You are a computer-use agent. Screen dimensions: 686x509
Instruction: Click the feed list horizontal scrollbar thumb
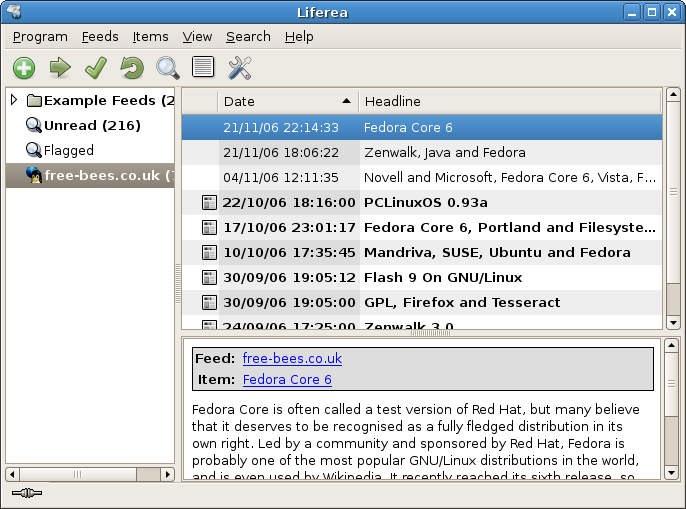coord(78,474)
